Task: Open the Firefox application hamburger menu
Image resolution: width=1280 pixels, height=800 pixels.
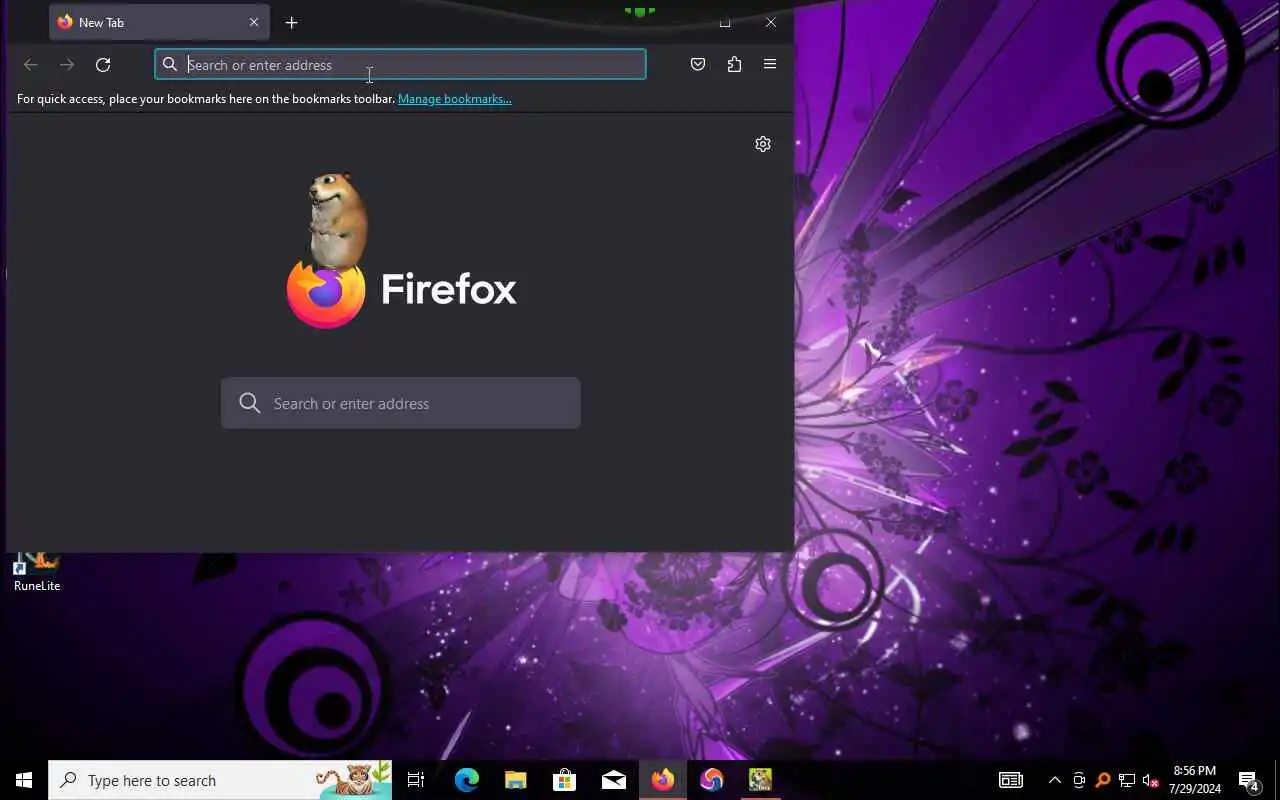Action: click(770, 64)
